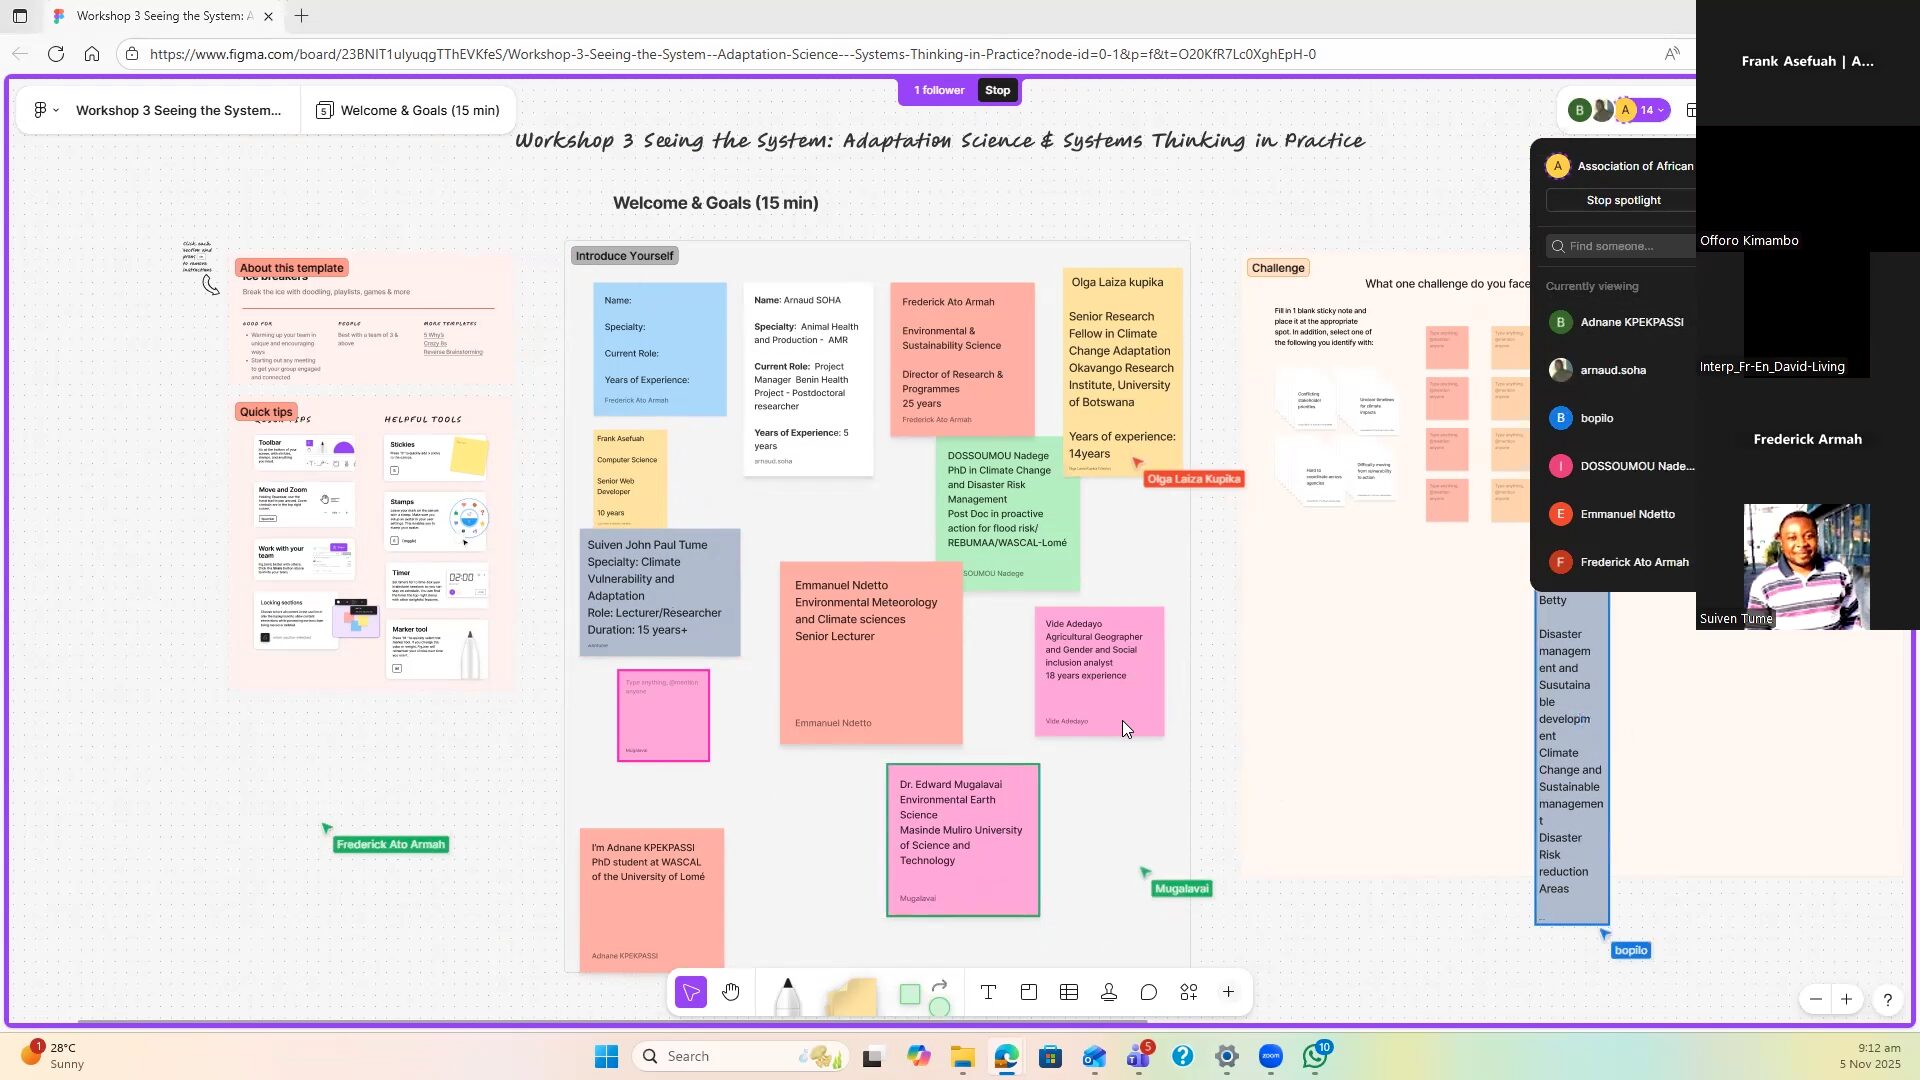Open Figma main menu dropdown
This screenshot has height=1080, width=1920.
point(46,110)
